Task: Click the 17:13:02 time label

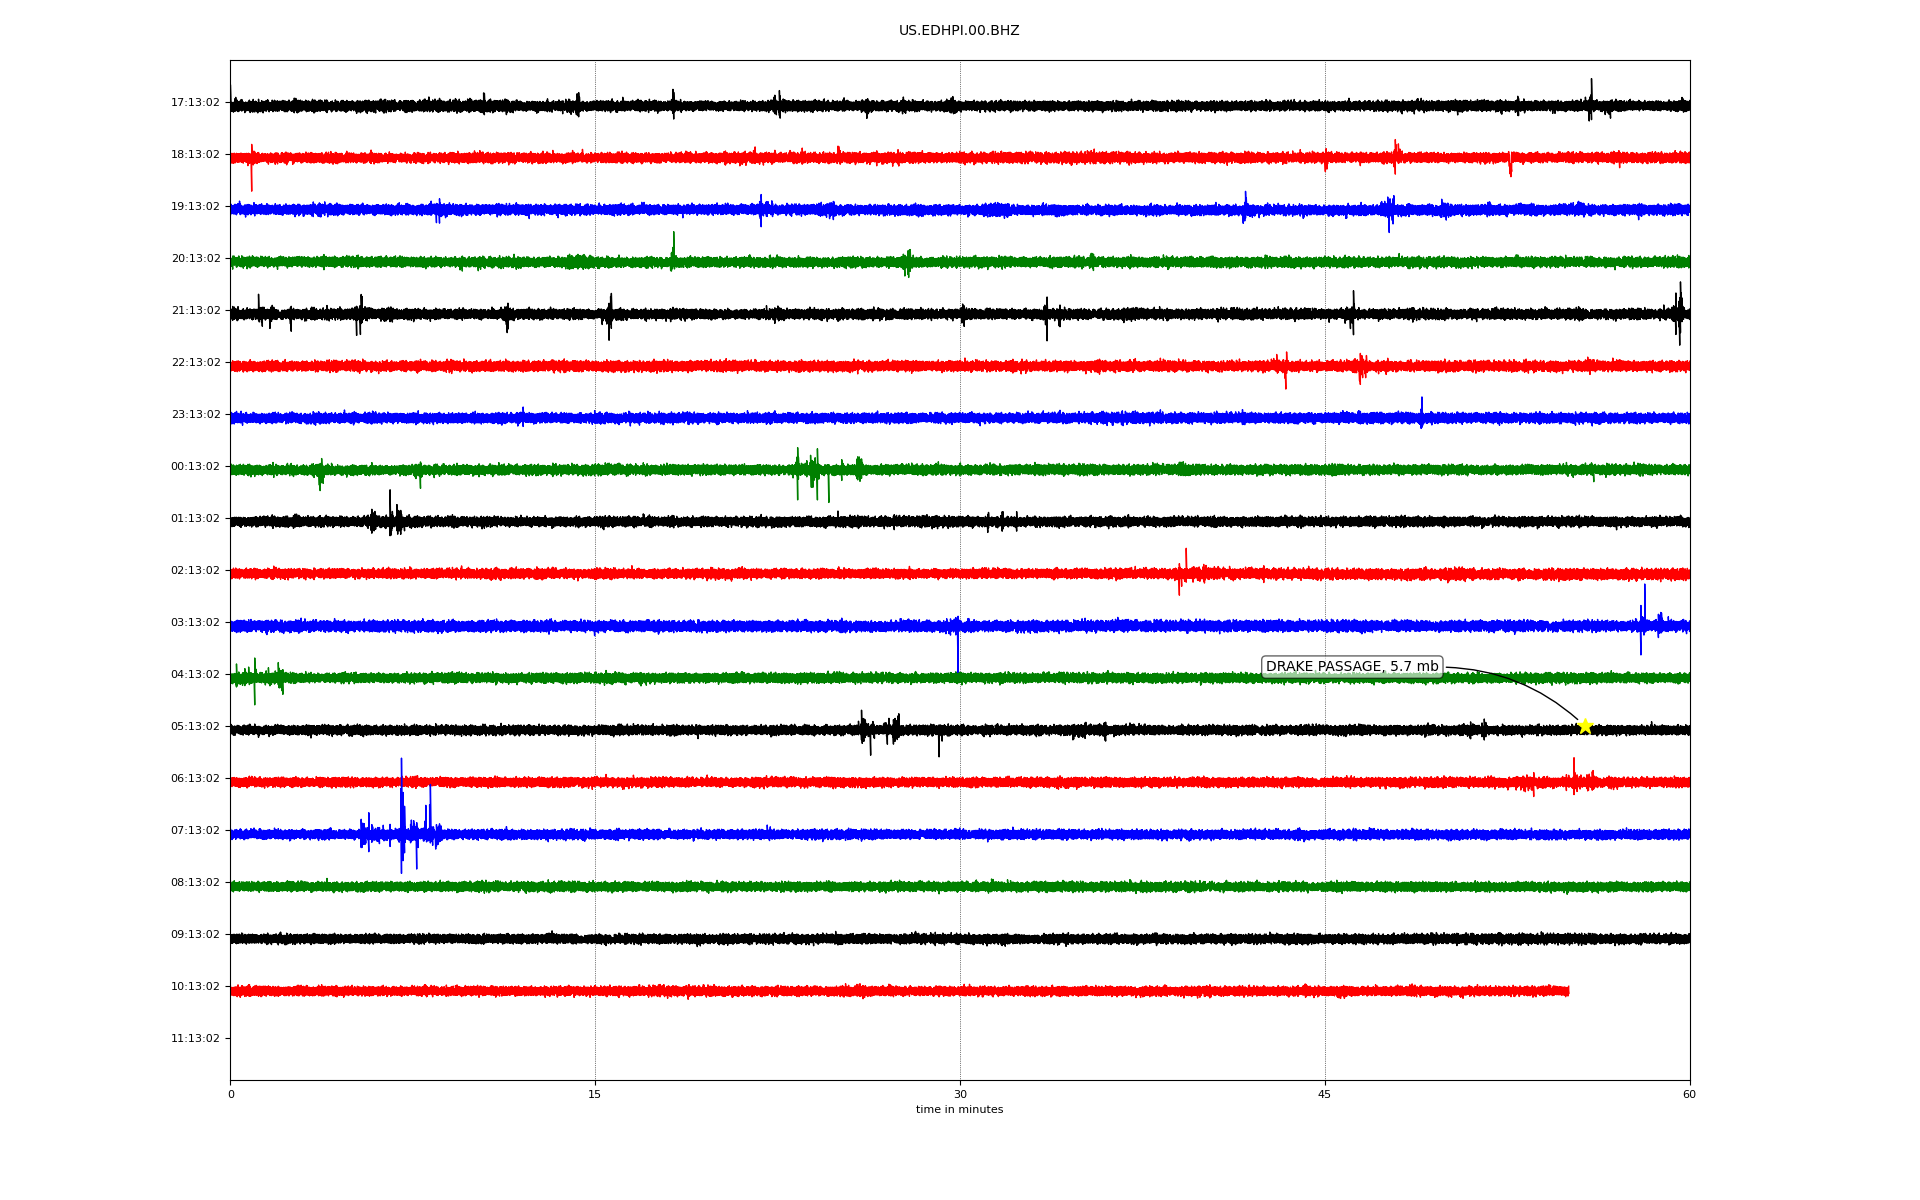Action: point(195,102)
